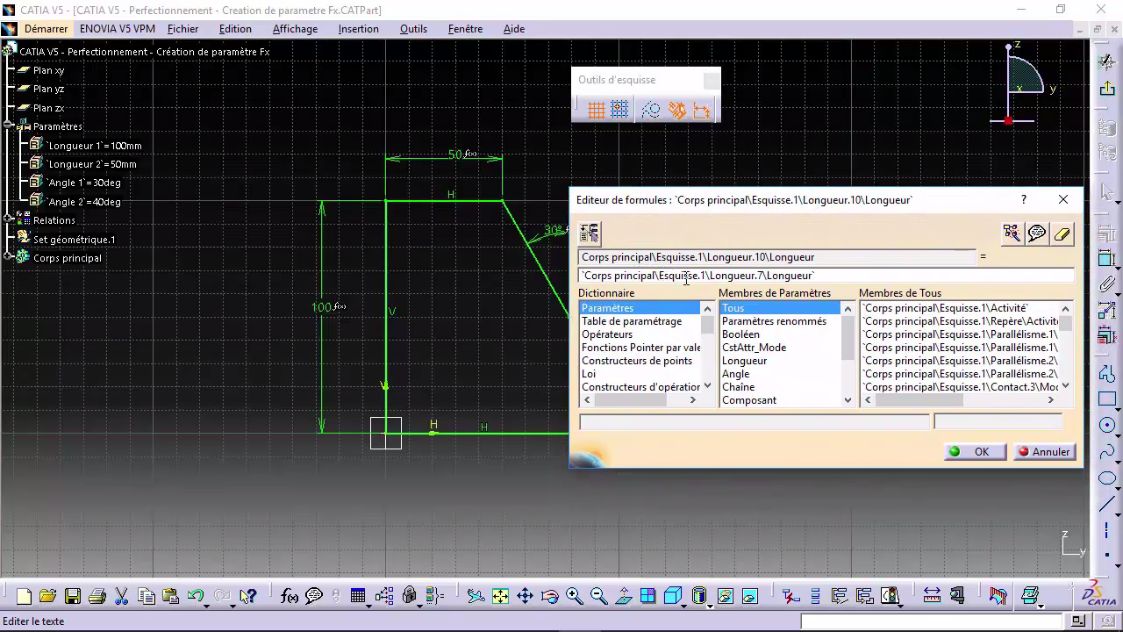Image resolution: width=1123 pixels, height=632 pixels.
Task: Click the formula text input field
Action: coord(826,275)
